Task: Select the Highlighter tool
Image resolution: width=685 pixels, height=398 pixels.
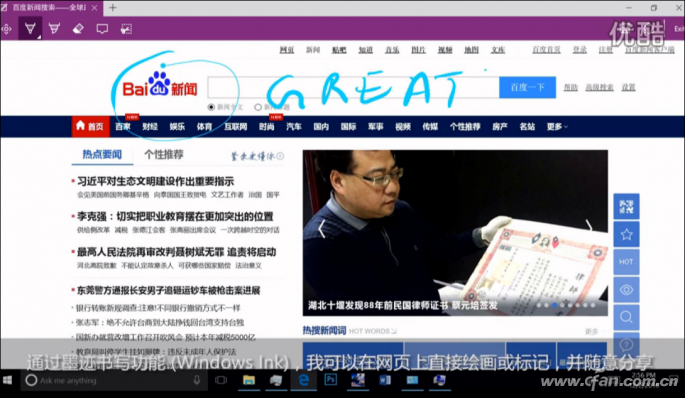Action: click(54, 29)
